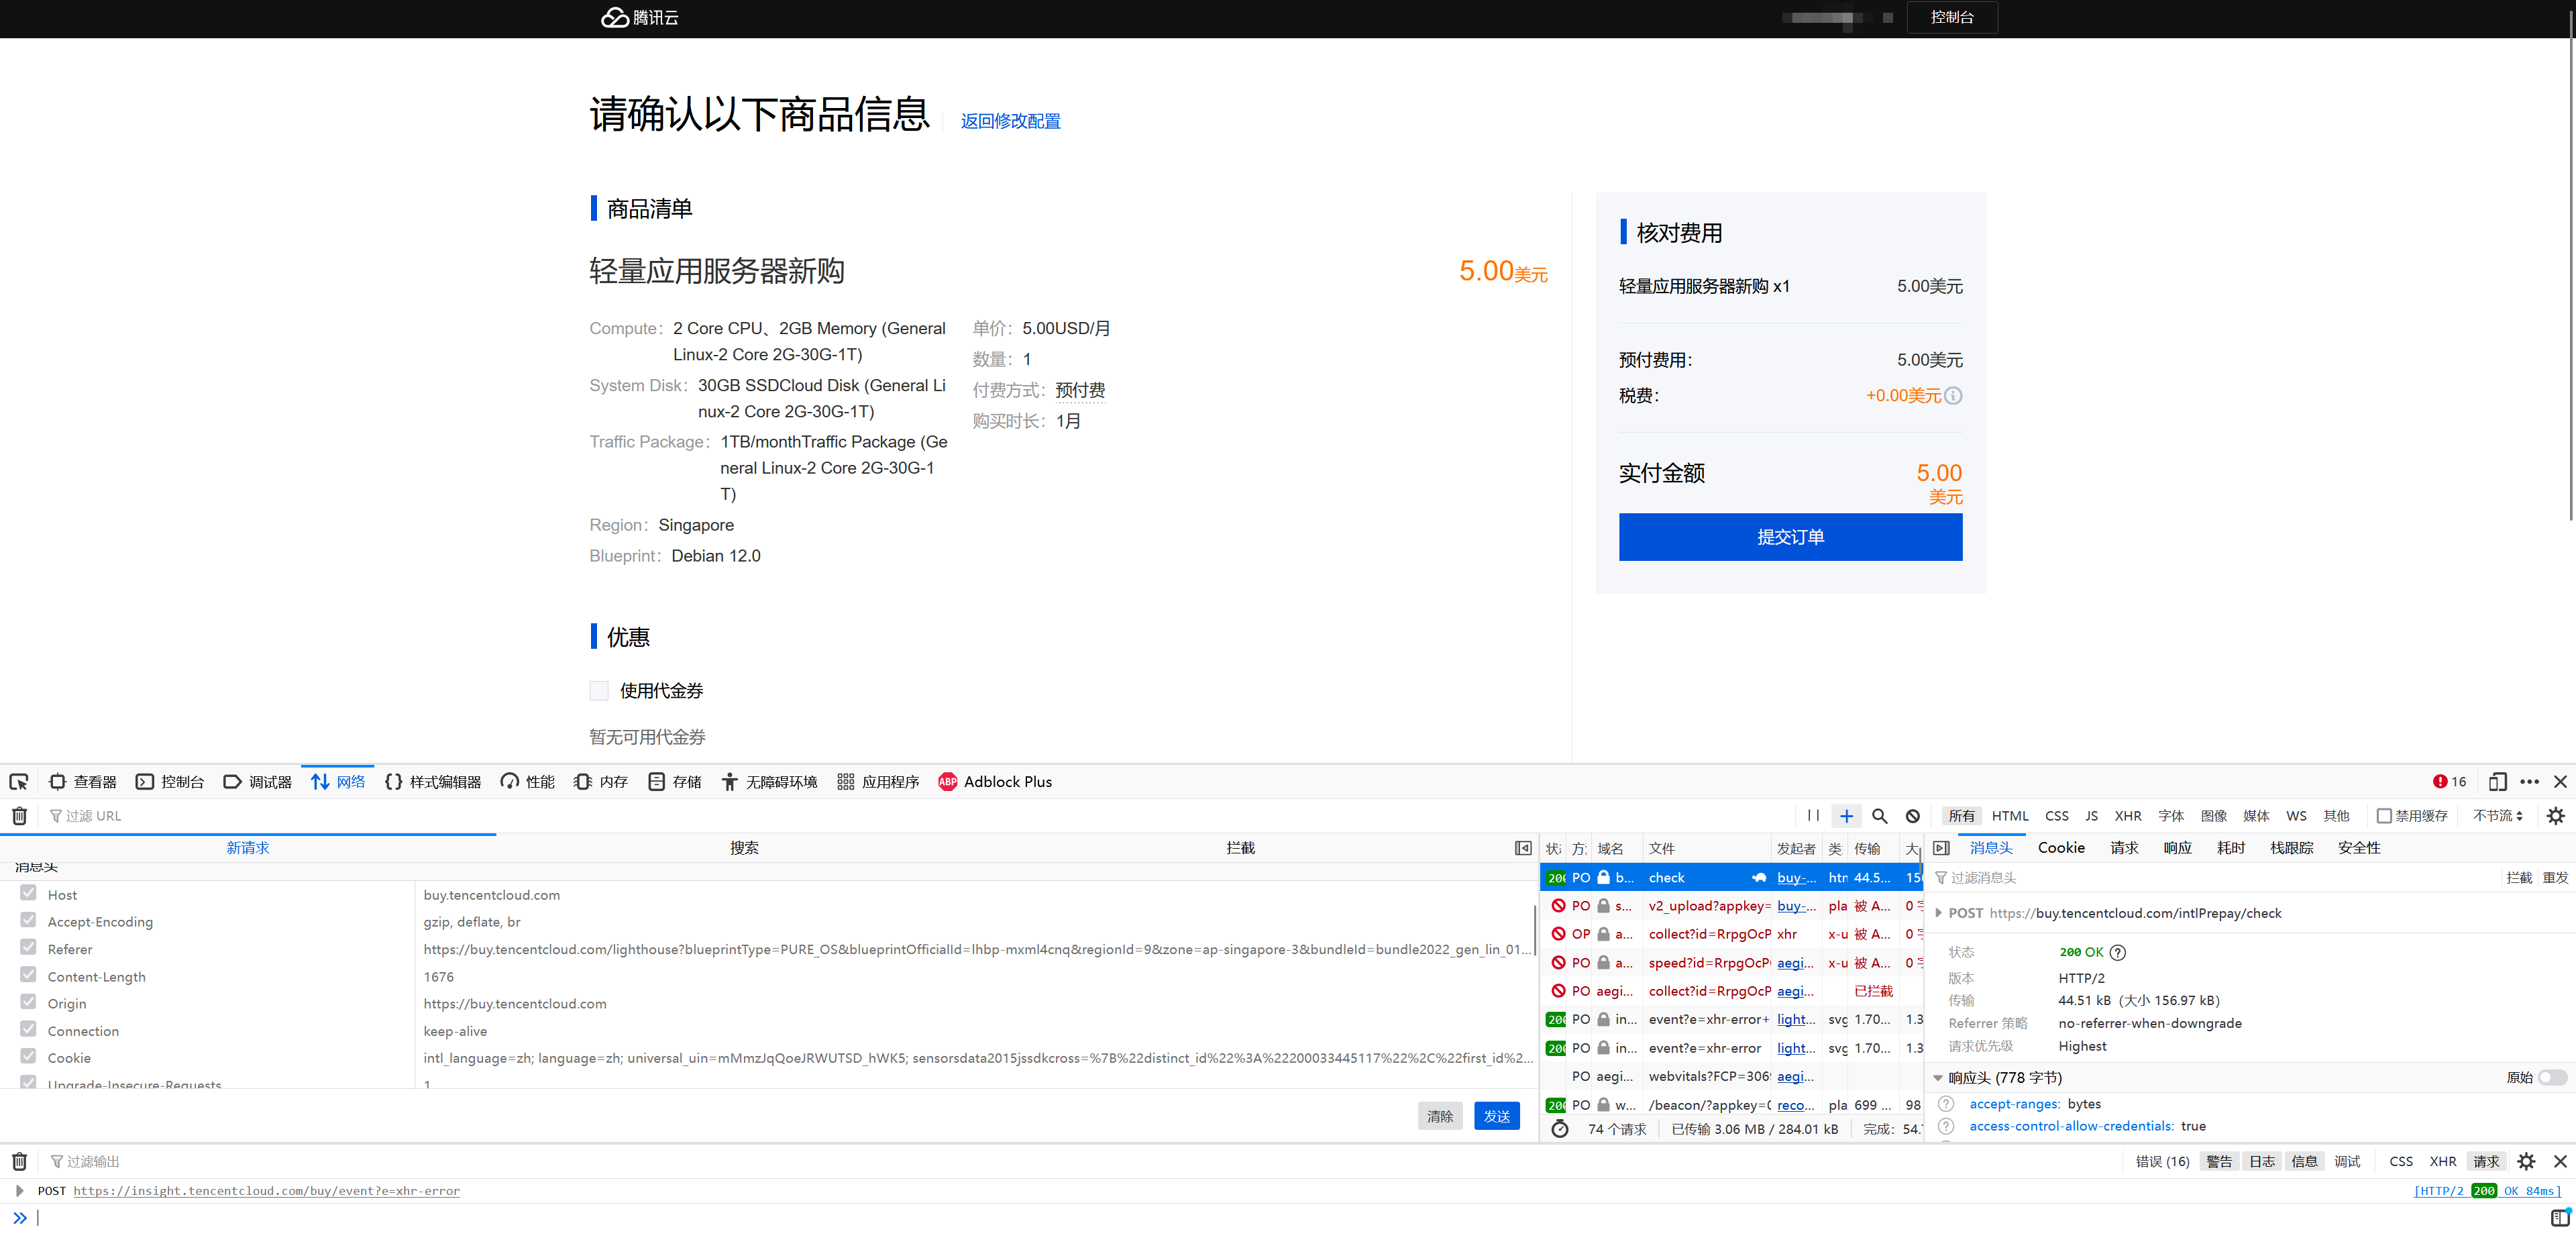Open the 不节流 throttling dropdown
The width and height of the screenshot is (2576, 1256).
pos(2498,816)
